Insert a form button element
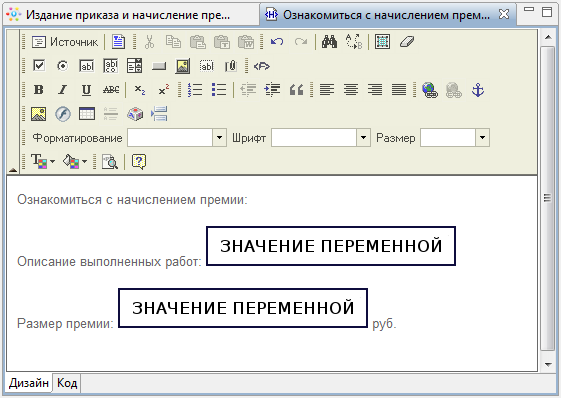This screenshot has height=398, width=561. click(159, 66)
